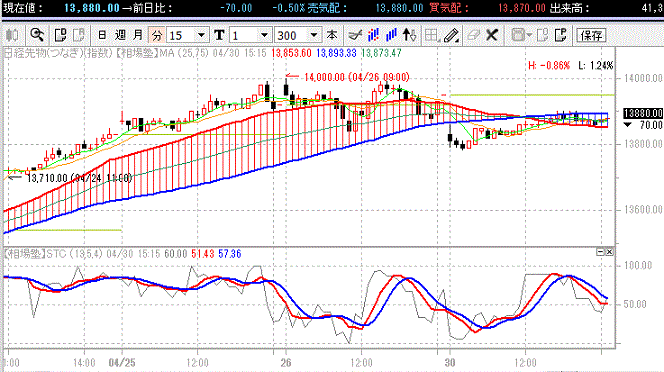
Task: Click the grayed document copy icon
Action: pos(542,35)
